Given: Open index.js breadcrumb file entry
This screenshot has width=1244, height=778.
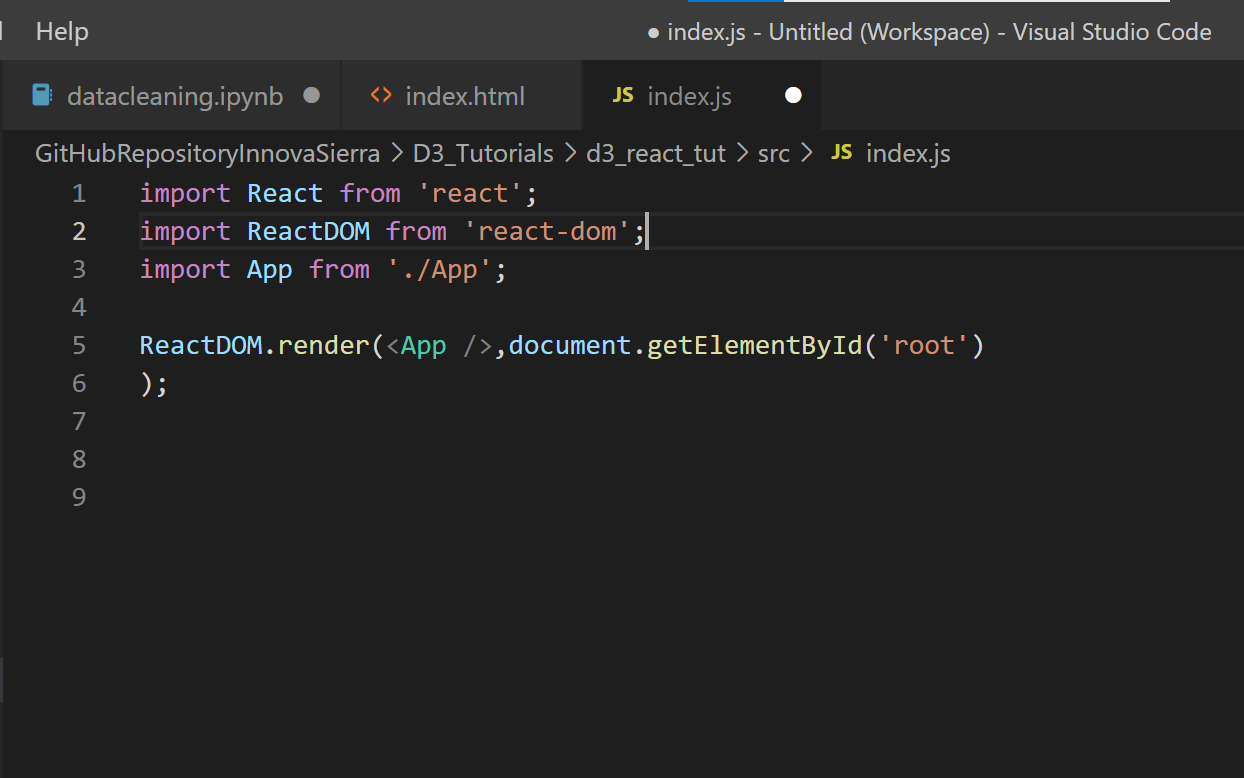Looking at the screenshot, I should click(x=908, y=153).
